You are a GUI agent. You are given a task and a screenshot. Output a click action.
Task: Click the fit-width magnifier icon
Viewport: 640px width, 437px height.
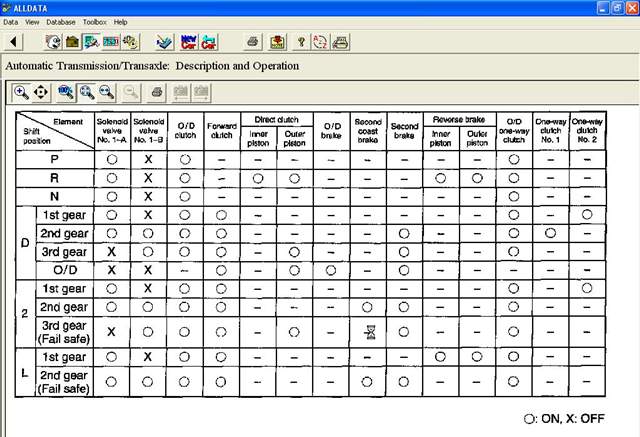105,92
